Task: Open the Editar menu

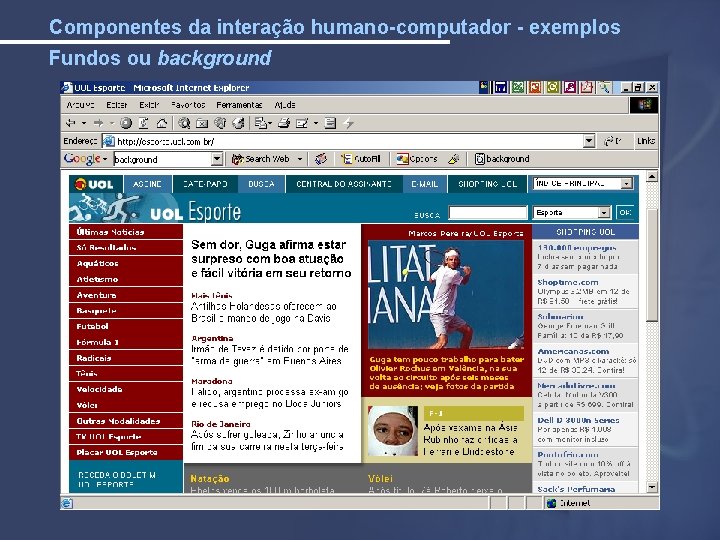Action: pyautogui.click(x=117, y=105)
